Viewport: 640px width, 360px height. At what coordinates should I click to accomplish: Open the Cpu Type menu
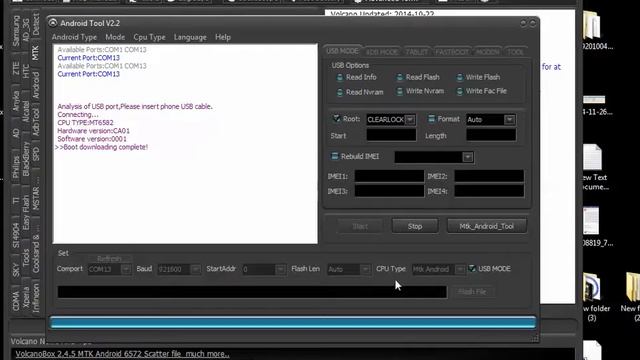(149, 37)
